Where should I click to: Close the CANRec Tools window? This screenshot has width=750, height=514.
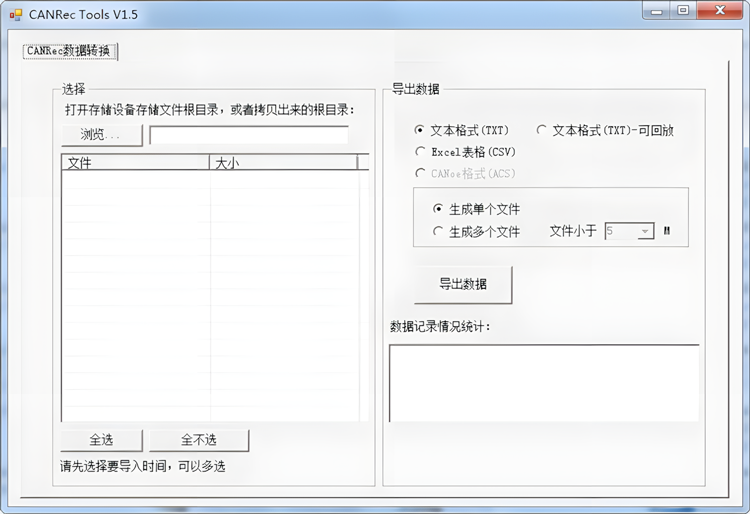pyautogui.click(x=720, y=11)
